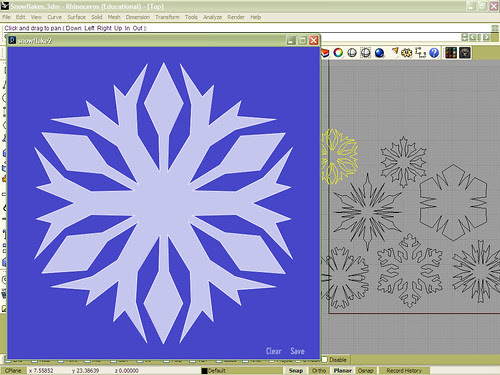This screenshot has height=375, width=500.
Task: Open the File menu
Action: click(x=6, y=17)
